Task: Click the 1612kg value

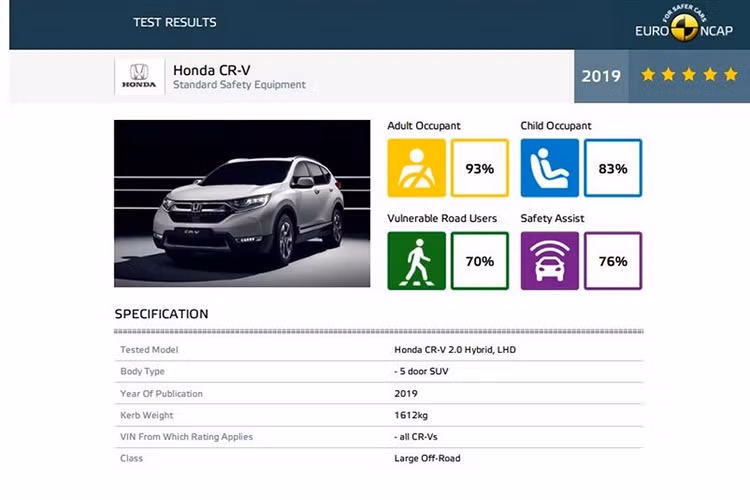Action: (411, 415)
